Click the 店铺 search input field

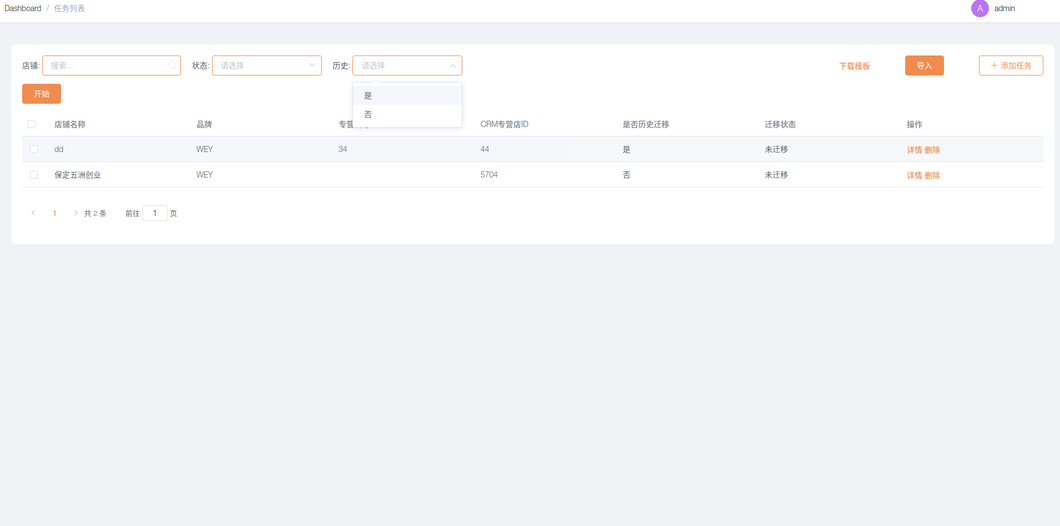pyautogui.click(x=105, y=66)
